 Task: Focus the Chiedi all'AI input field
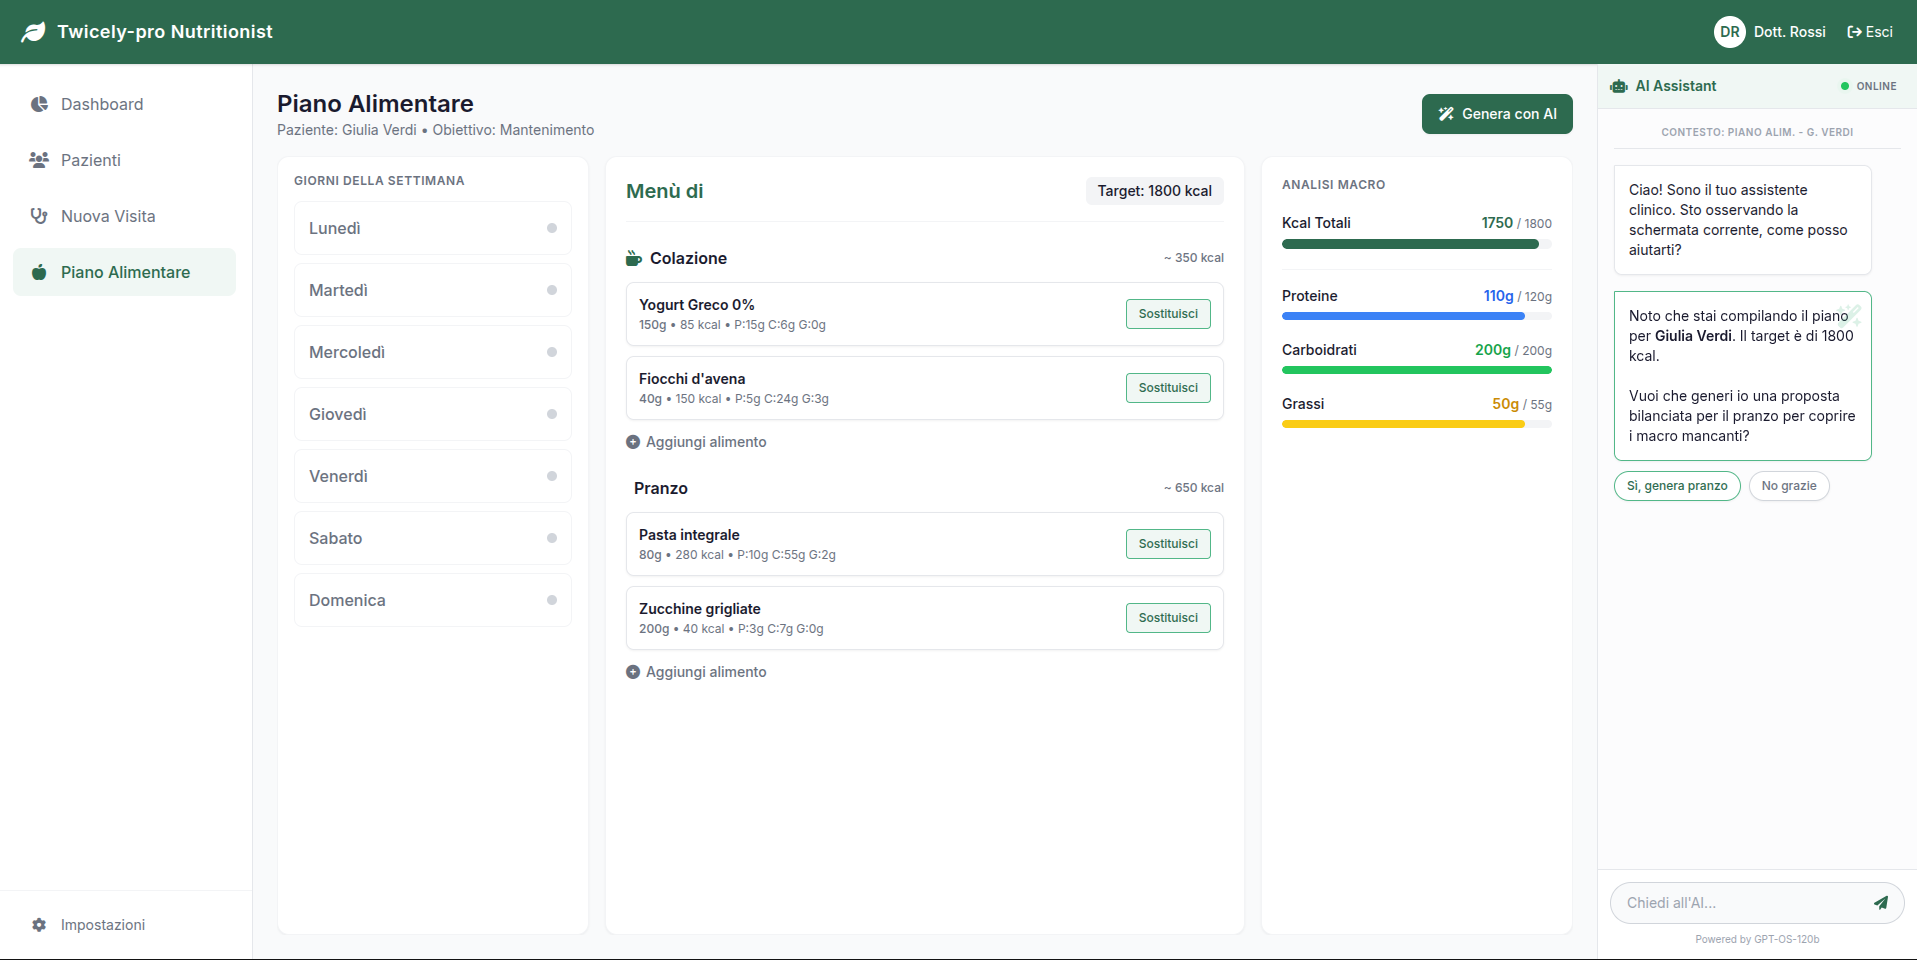point(1740,902)
